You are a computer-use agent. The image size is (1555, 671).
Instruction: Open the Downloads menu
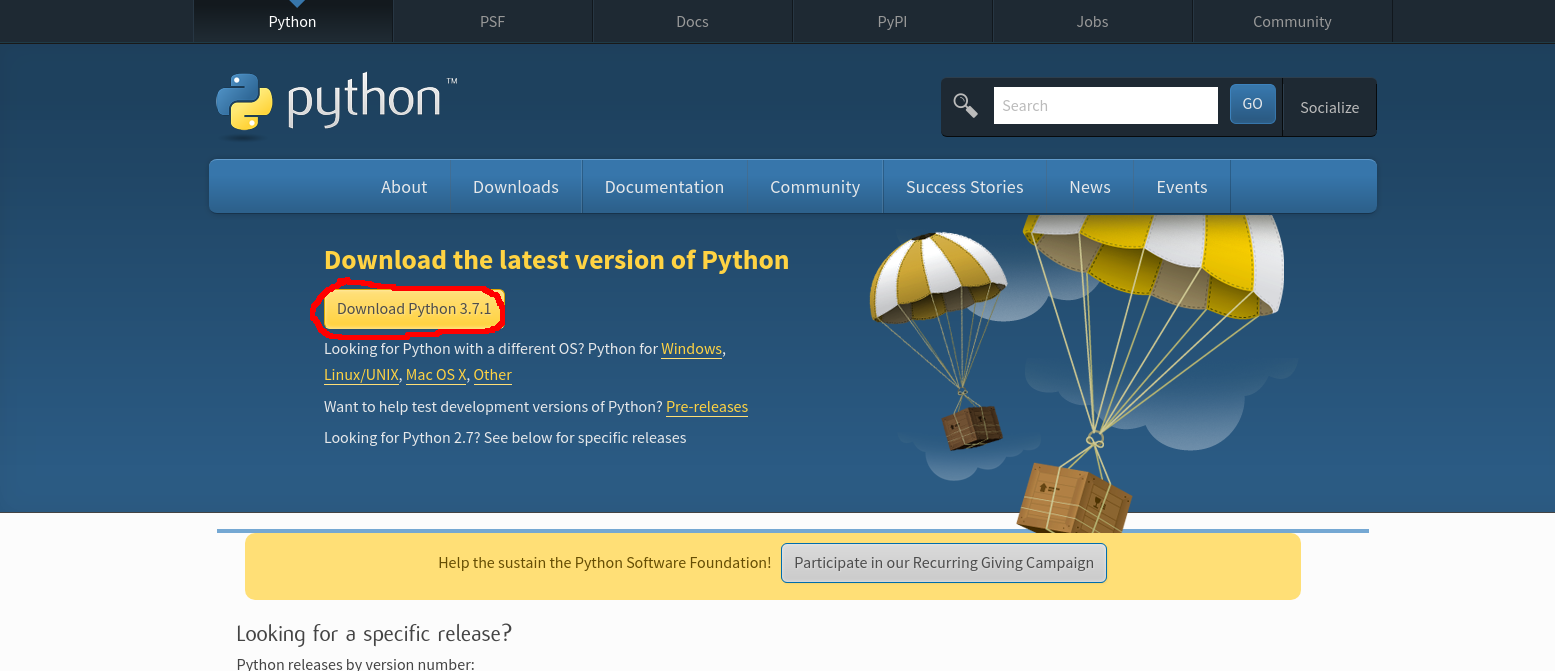(x=516, y=187)
